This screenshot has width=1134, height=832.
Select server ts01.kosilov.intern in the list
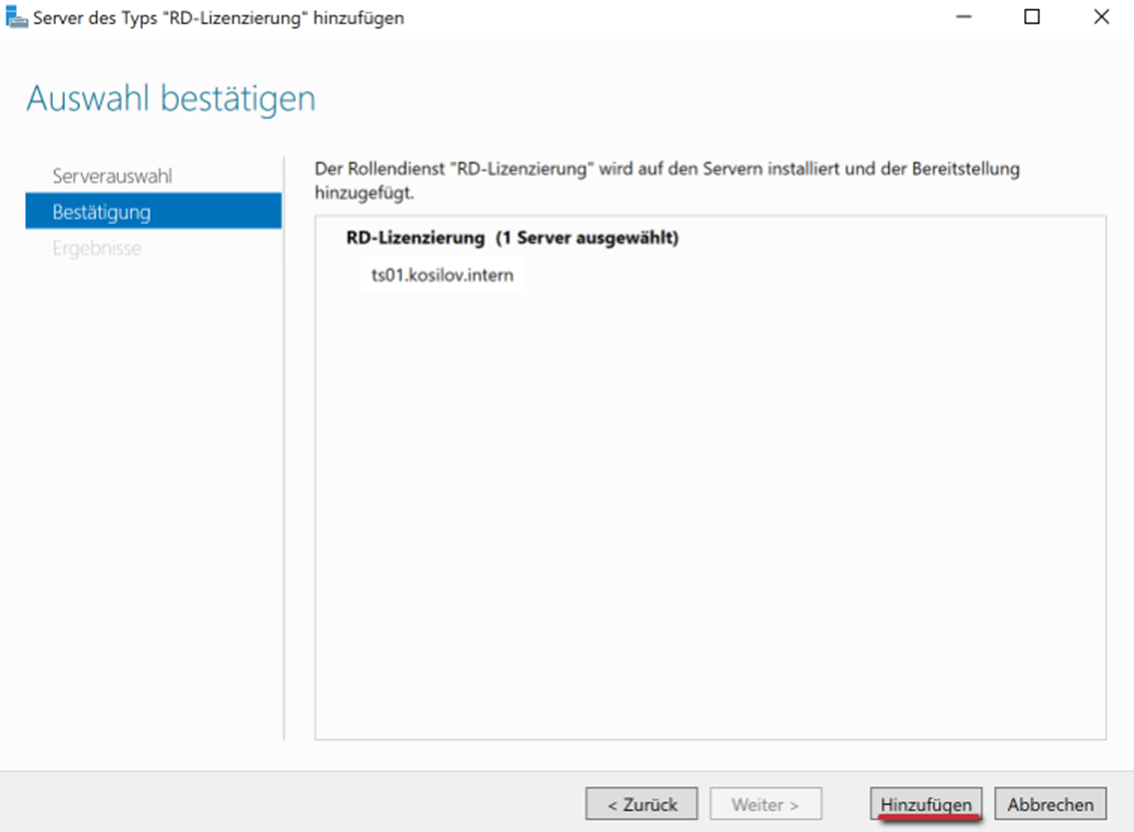point(442,274)
